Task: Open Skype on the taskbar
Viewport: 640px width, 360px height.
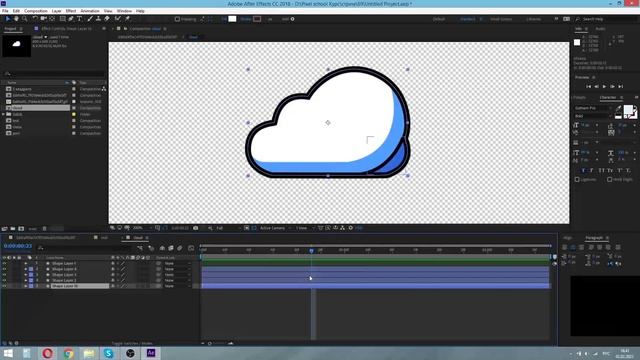Action: click(x=109, y=353)
